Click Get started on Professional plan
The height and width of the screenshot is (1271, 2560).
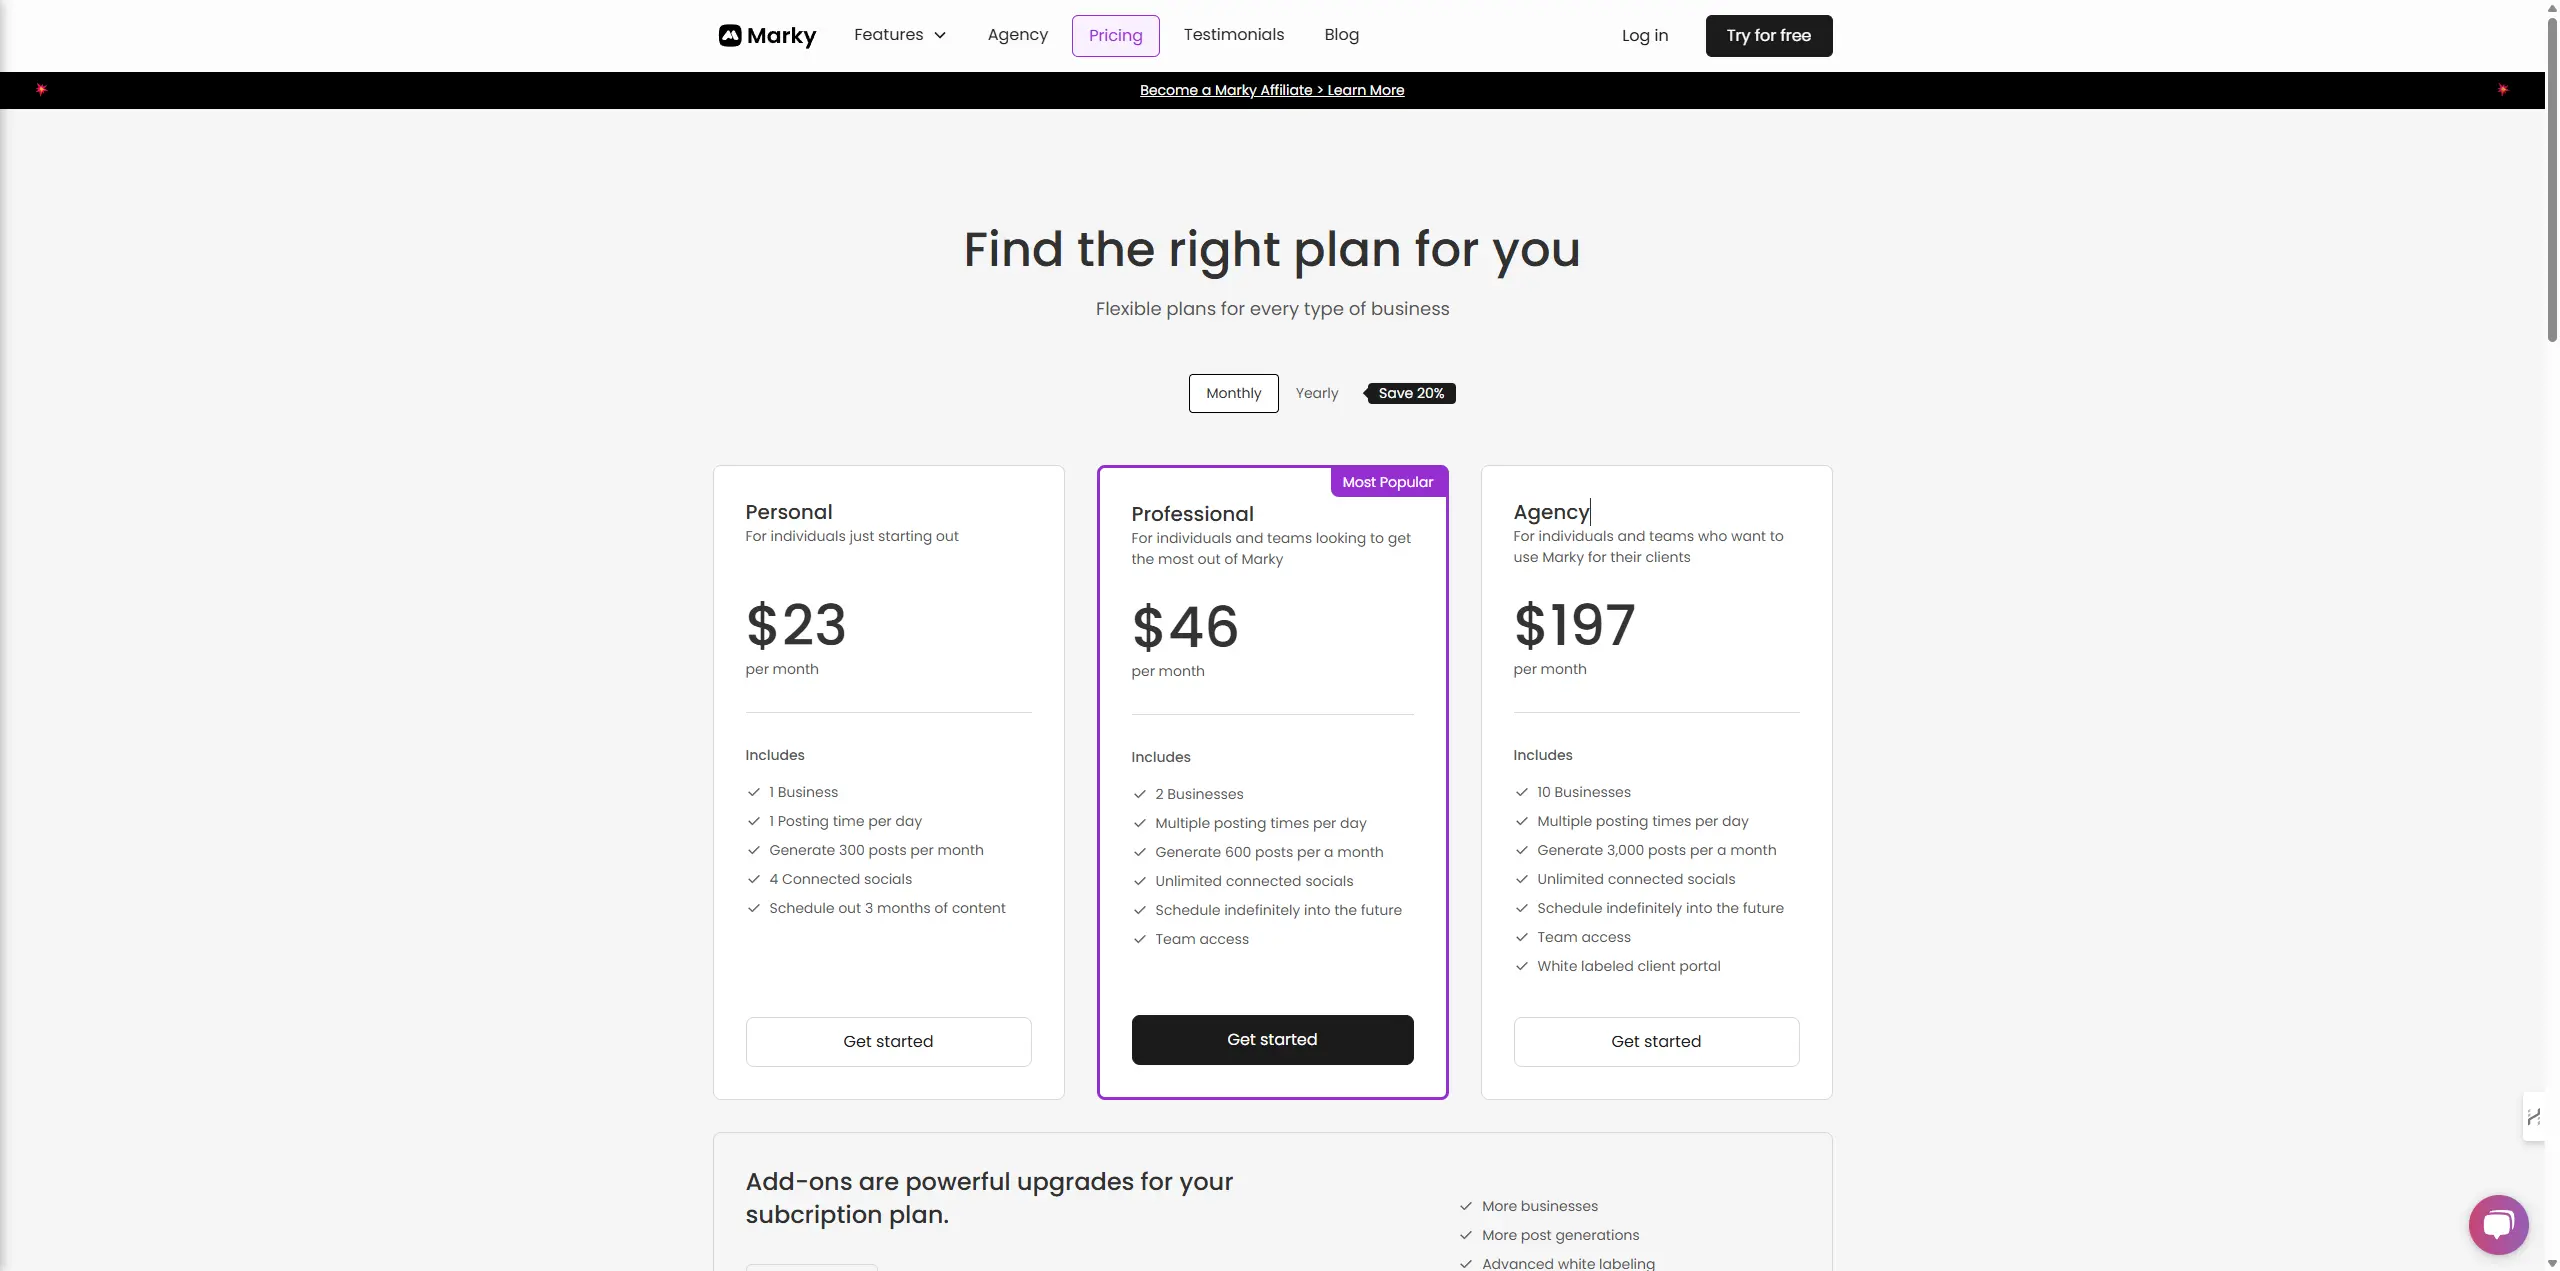[x=1272, y=1040]
